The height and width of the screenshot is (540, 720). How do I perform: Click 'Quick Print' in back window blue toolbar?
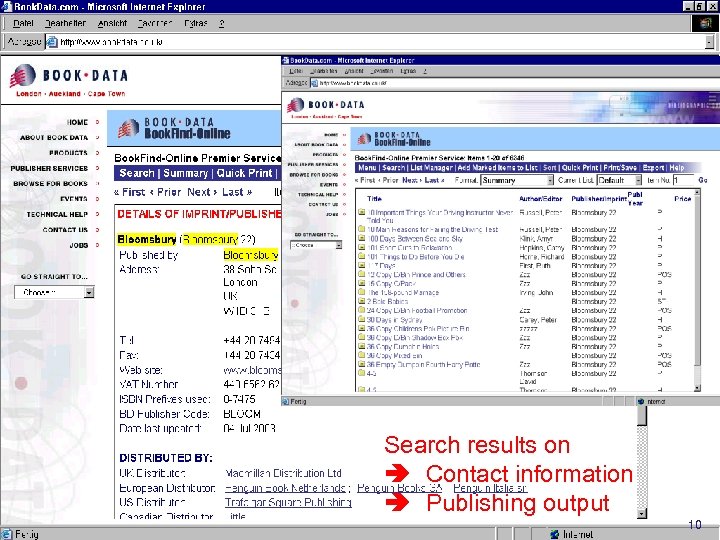coord(244,173)
